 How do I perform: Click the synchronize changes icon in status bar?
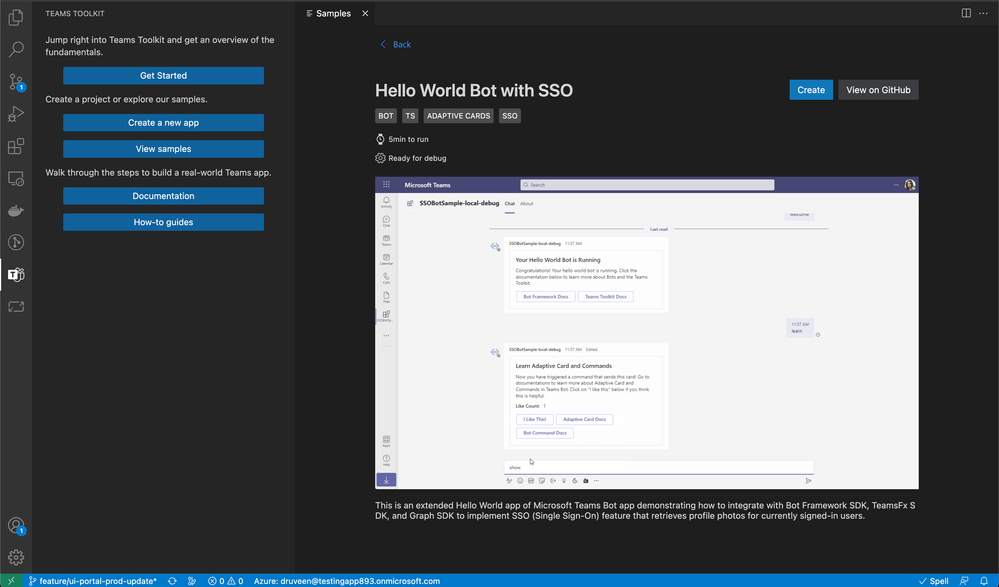pyautogui.click(x=172, y=581)
